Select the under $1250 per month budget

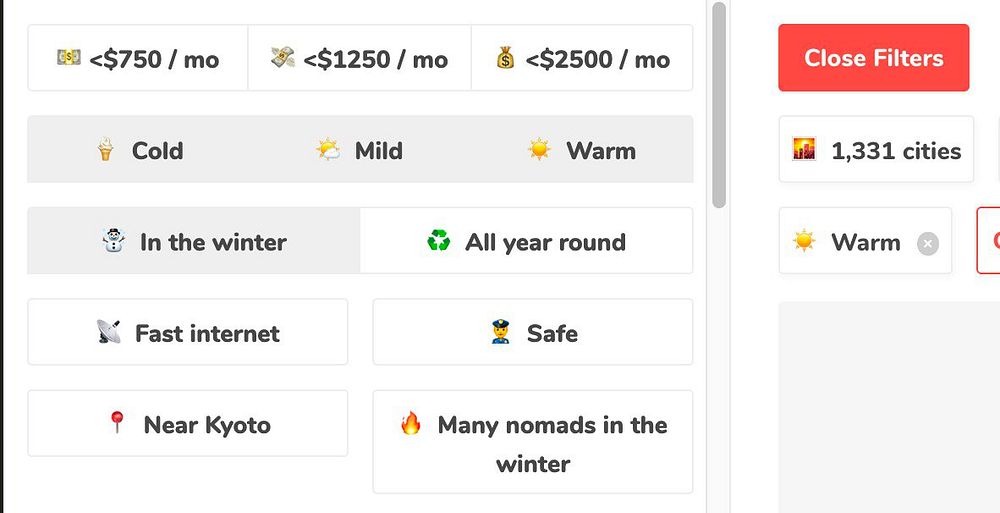[360, 59]
